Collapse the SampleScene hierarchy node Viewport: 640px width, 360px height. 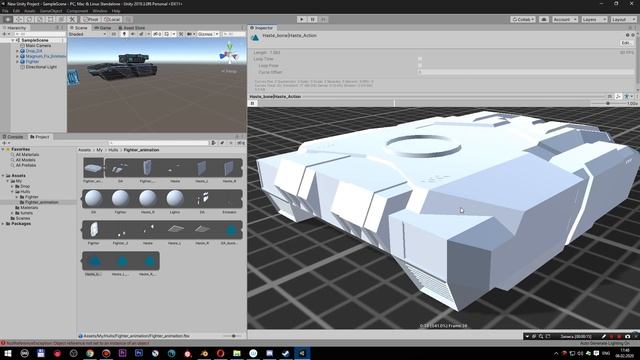[x=13, y=40]
